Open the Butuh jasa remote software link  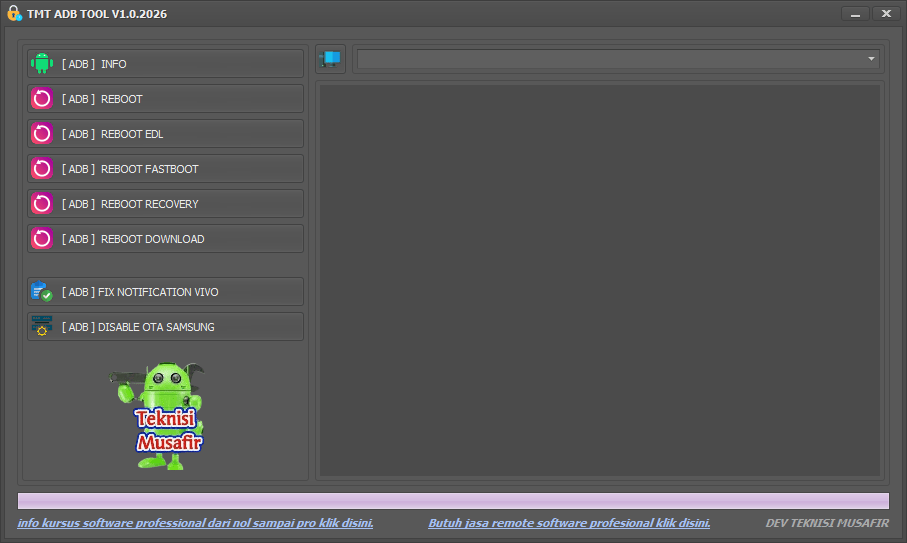point(569,523)
